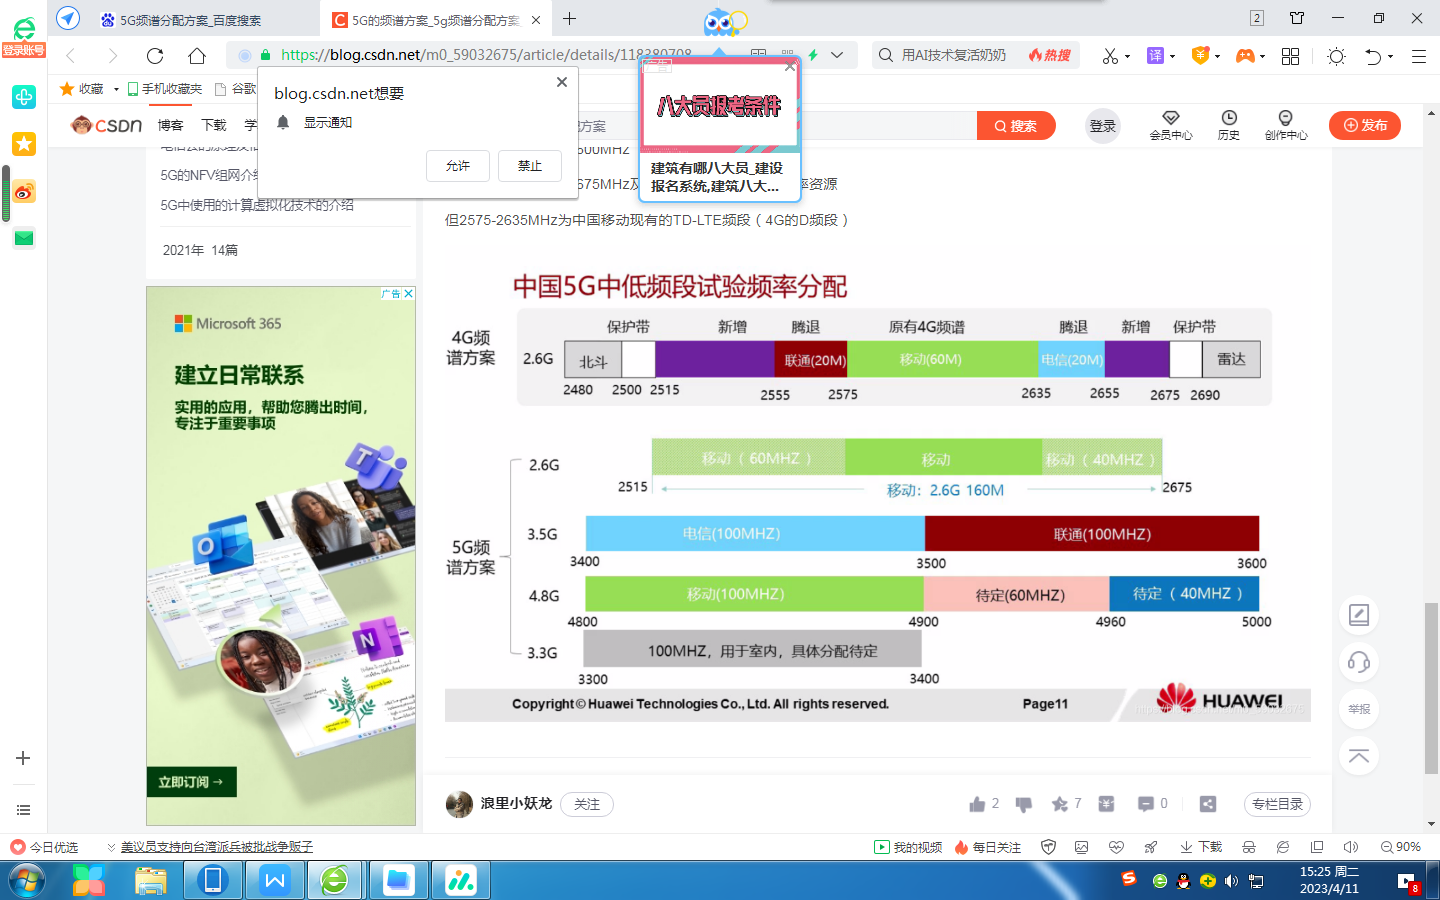Expand dropdown arrow next to undo icon
This screenshot has width=1440, height=900.
1390,57
